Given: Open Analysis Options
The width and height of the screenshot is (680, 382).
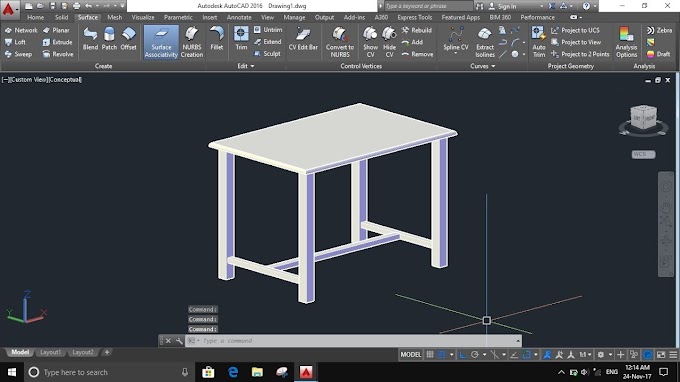Looking at the screenshot, I should pyautogui.click(x=626, y=42).
